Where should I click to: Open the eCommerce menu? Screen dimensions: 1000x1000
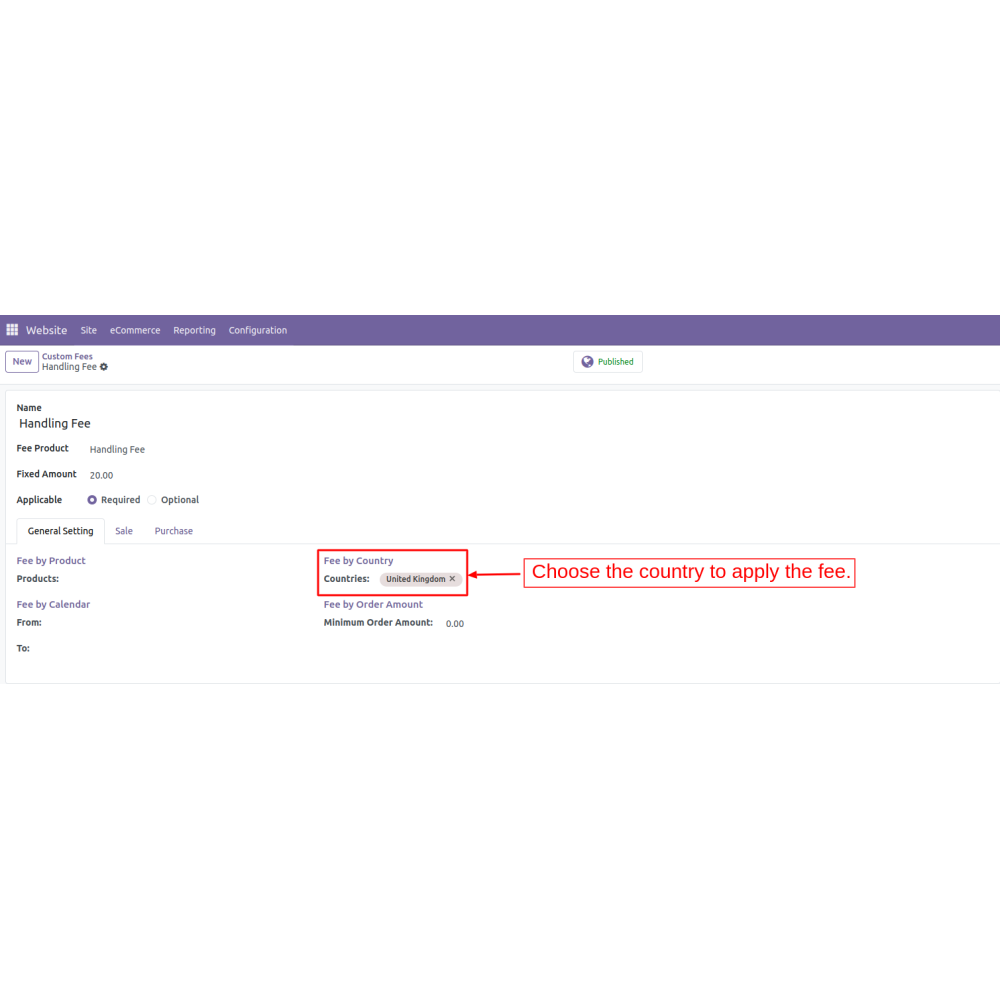coord(135,330)
